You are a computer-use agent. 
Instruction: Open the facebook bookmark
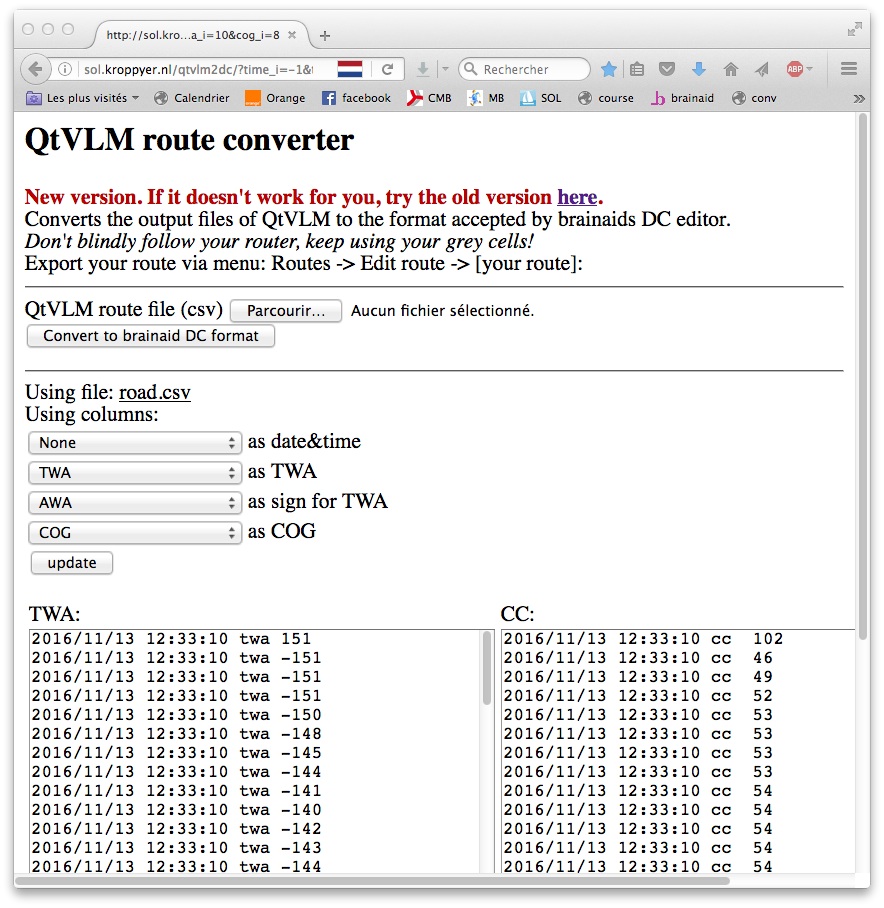(x=357, y=98)
